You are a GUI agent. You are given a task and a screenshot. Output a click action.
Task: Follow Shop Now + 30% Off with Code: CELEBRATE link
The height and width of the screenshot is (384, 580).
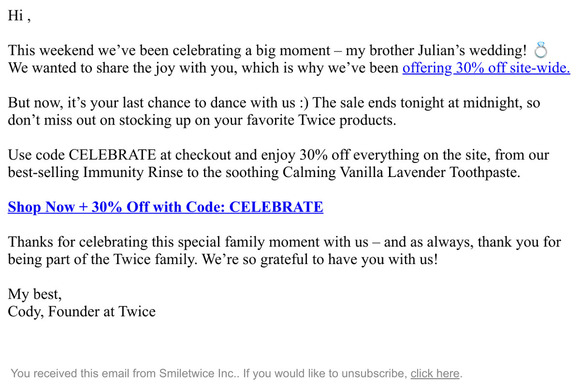click(165, 207)
